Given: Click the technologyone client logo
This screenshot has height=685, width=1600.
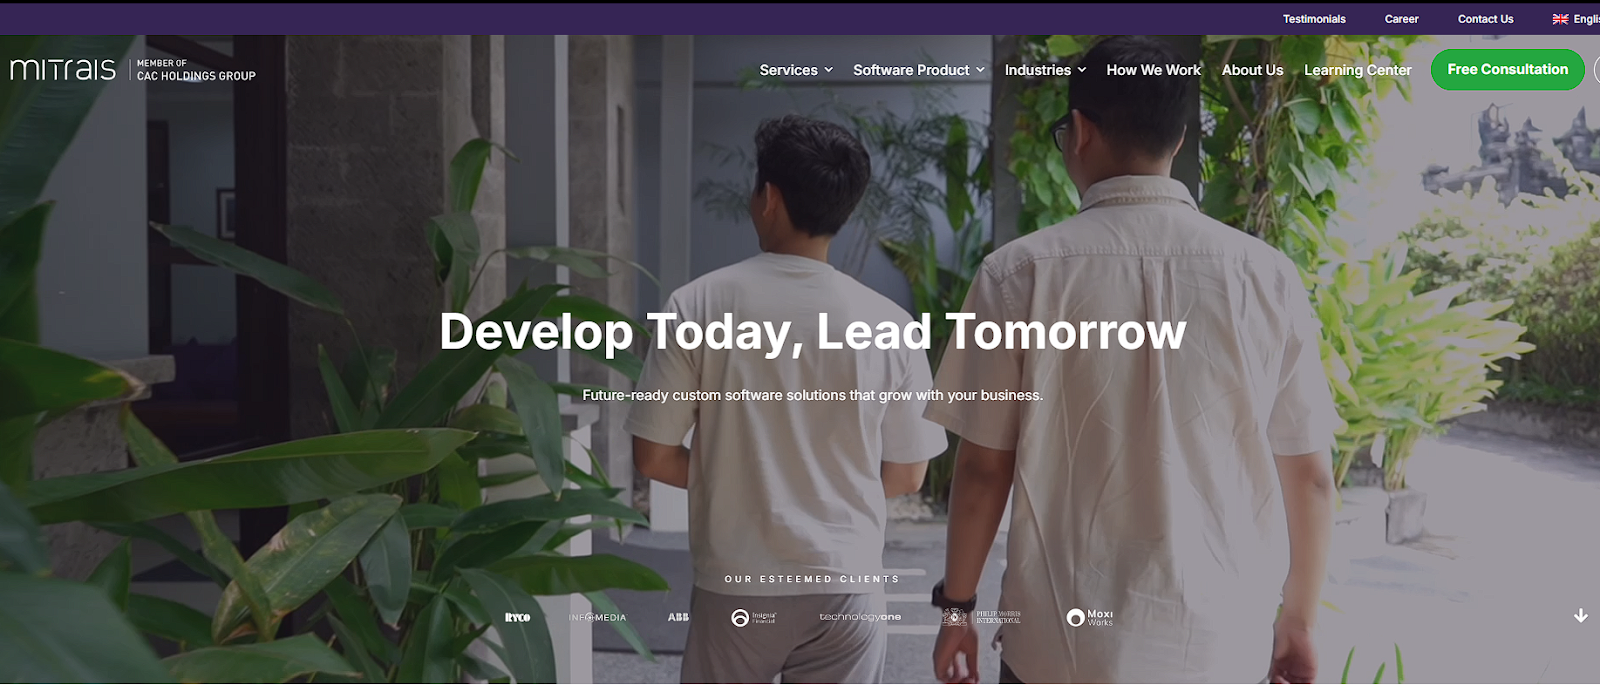Looking at the screenshot, I should [860, 617].
